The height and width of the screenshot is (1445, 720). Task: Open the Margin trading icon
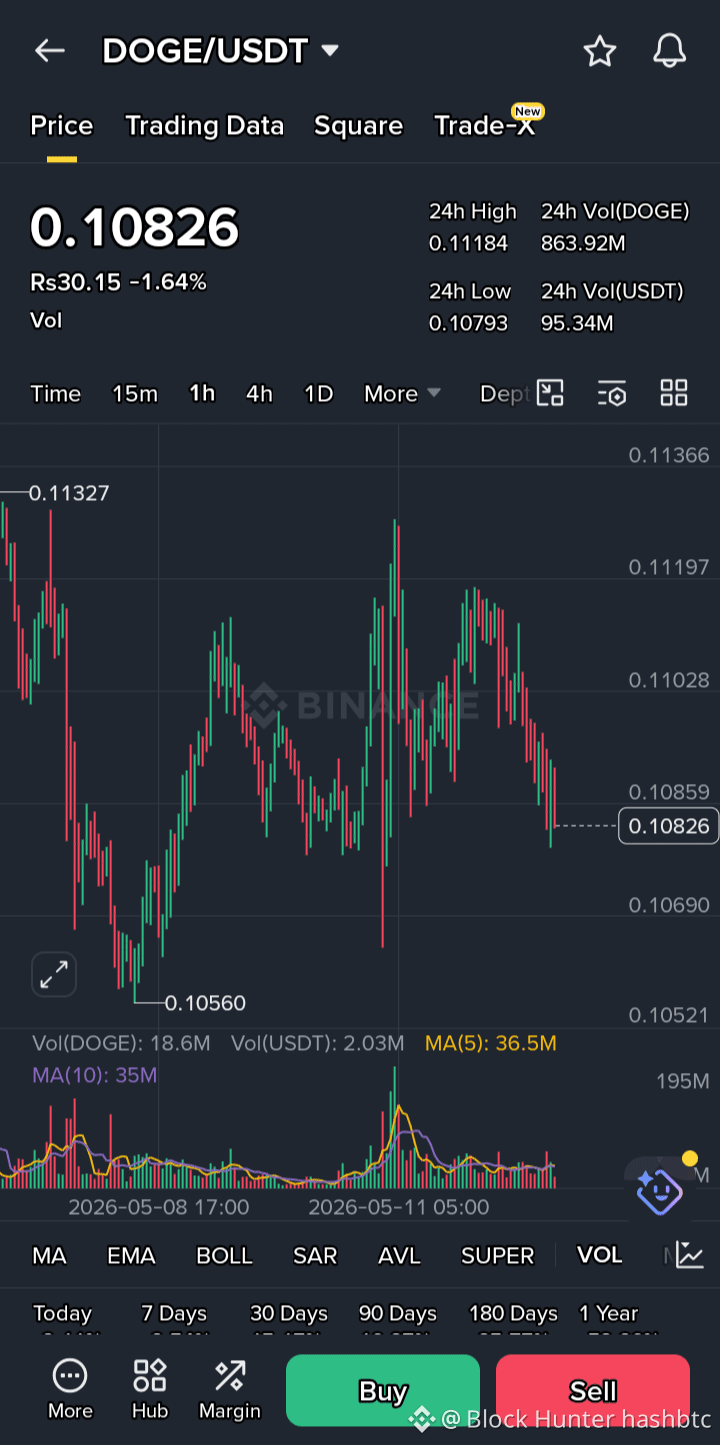click(x=229, y=1390)
